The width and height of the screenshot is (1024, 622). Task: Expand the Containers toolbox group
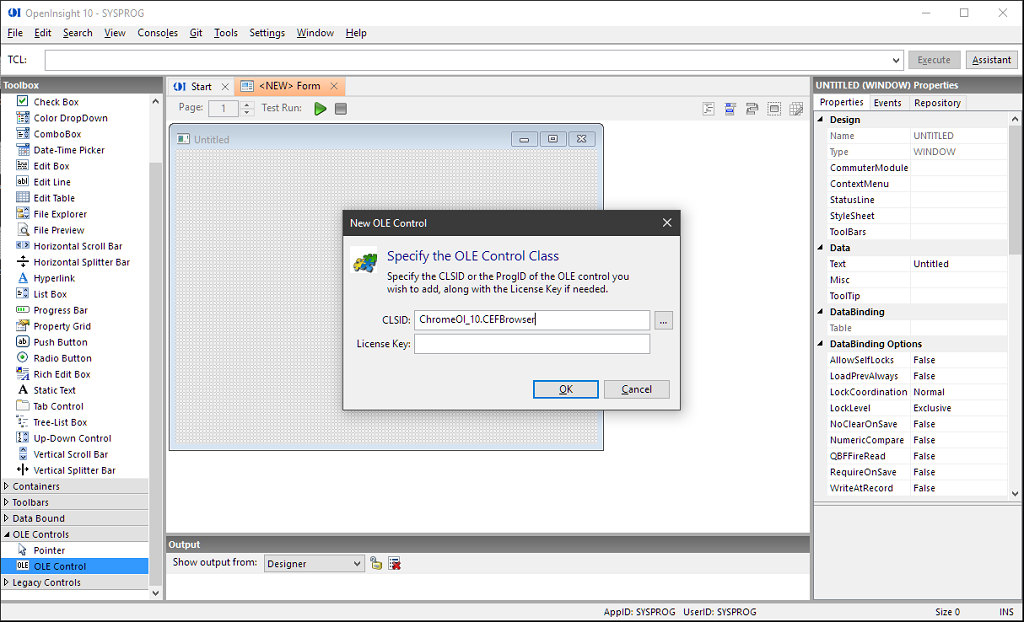click(x=7, y=486)
